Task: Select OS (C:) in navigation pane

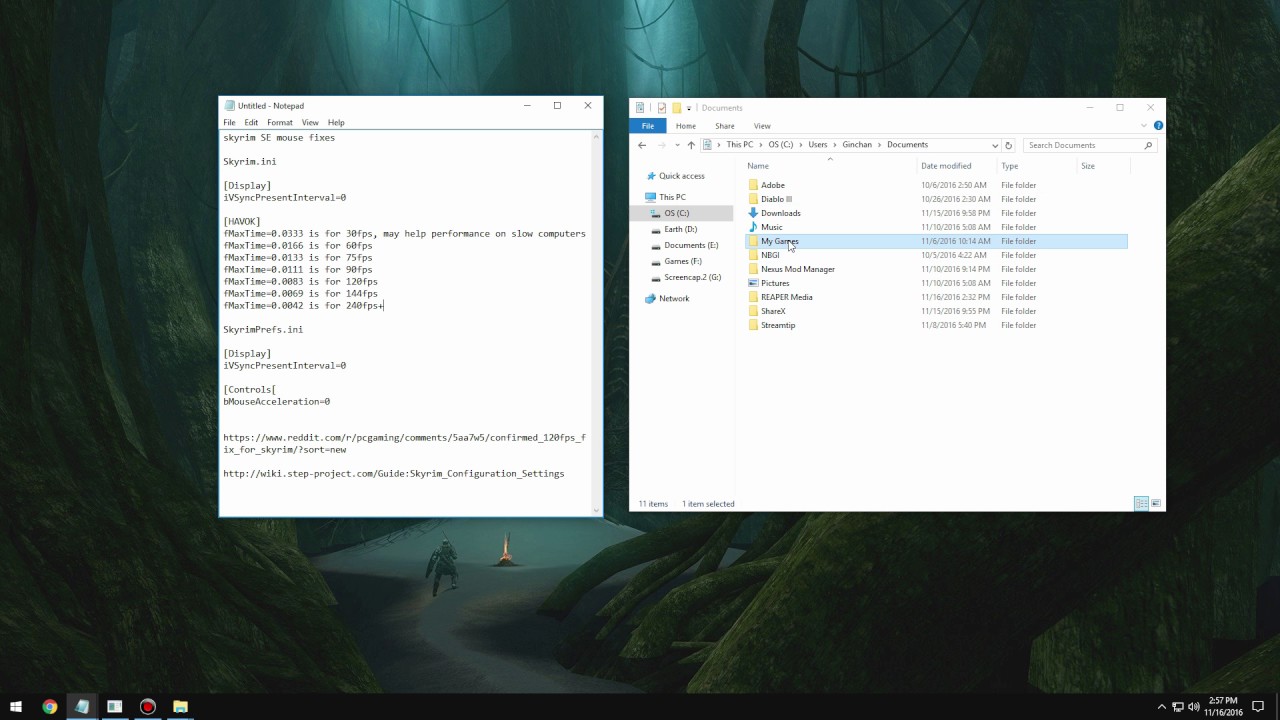Action: pyautogui.click(x=676, y=213)
